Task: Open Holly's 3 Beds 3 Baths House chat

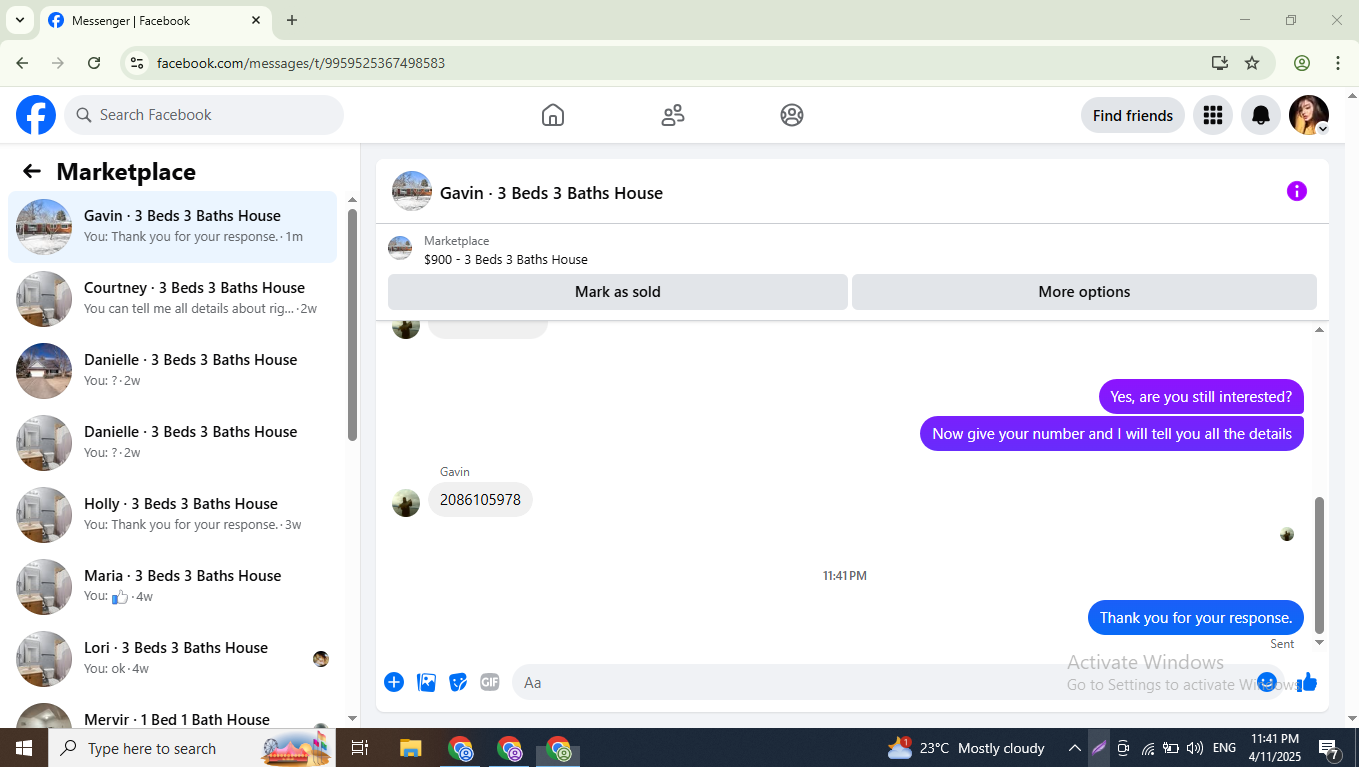Action: (x=173, y=515)
